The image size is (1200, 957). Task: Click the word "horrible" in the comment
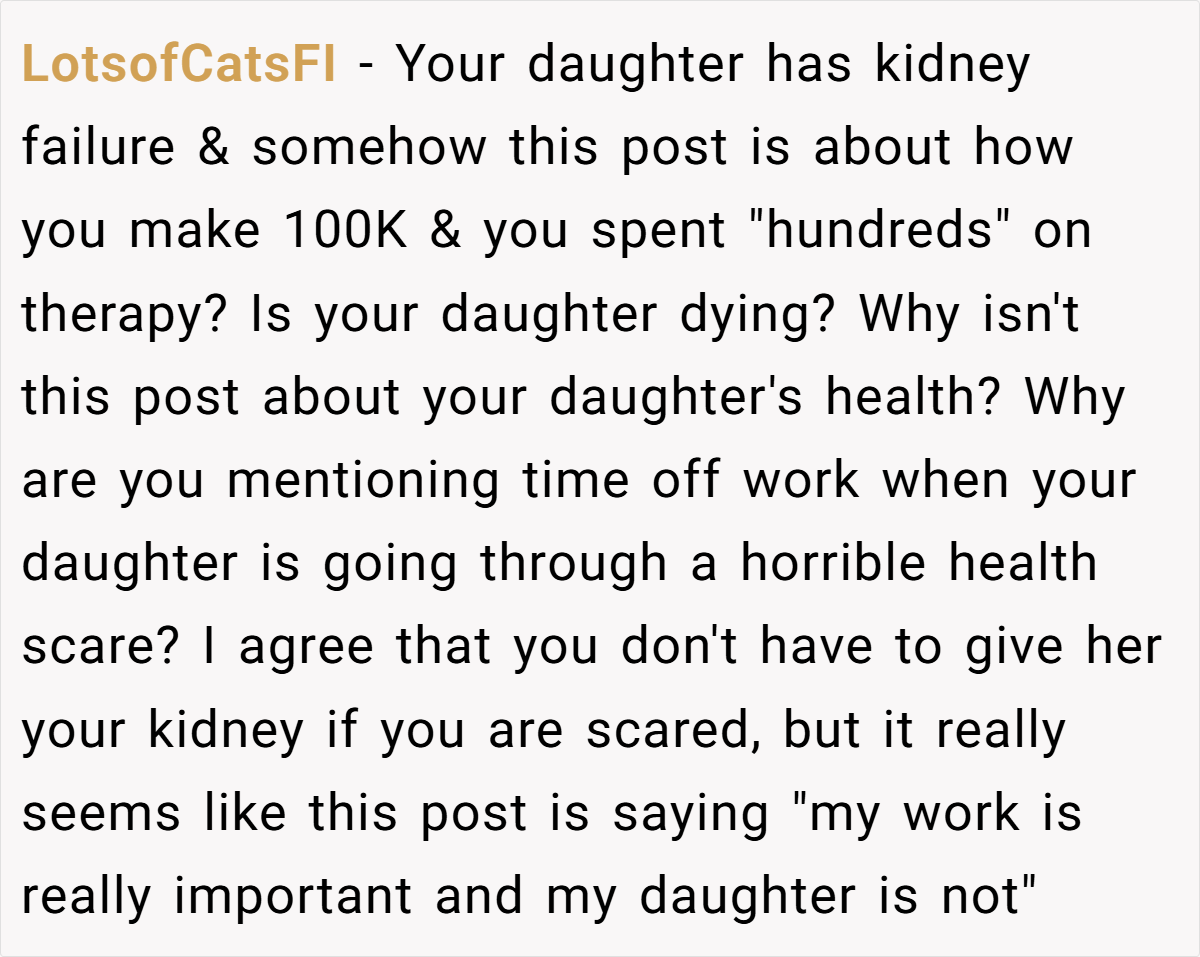[x=833, y=565]
